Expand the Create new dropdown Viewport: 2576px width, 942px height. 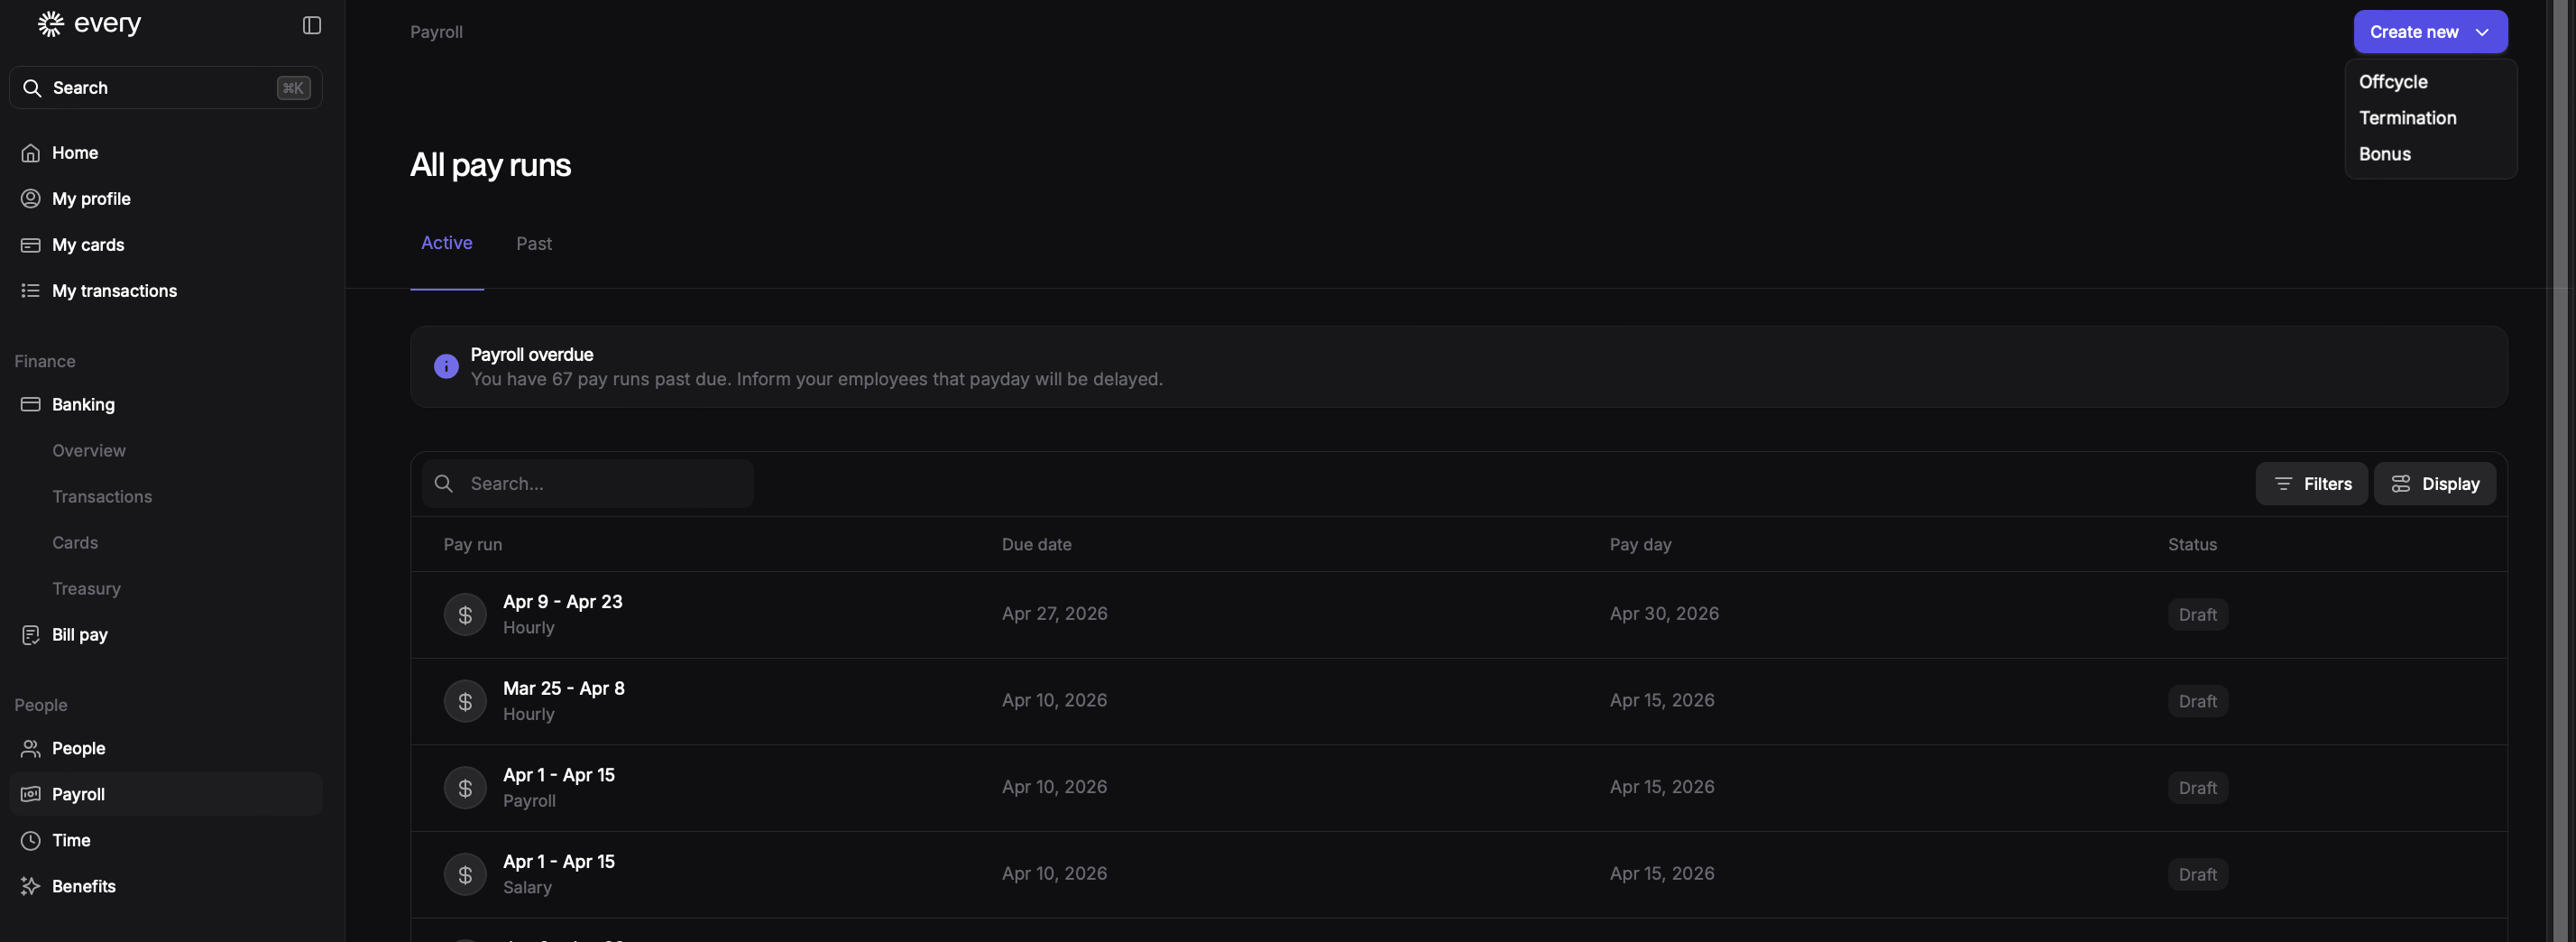tap(2429, 32)
